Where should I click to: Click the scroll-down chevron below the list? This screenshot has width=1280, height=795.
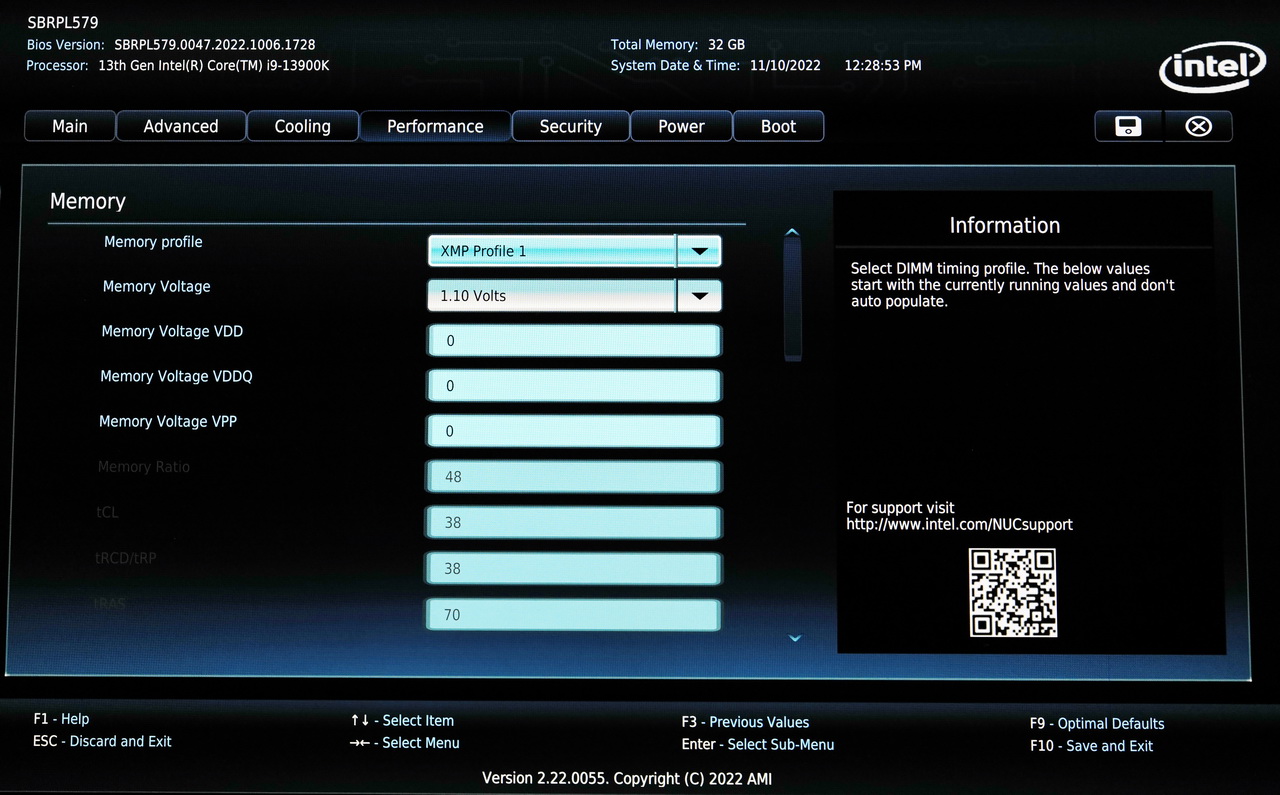point(795,638)
